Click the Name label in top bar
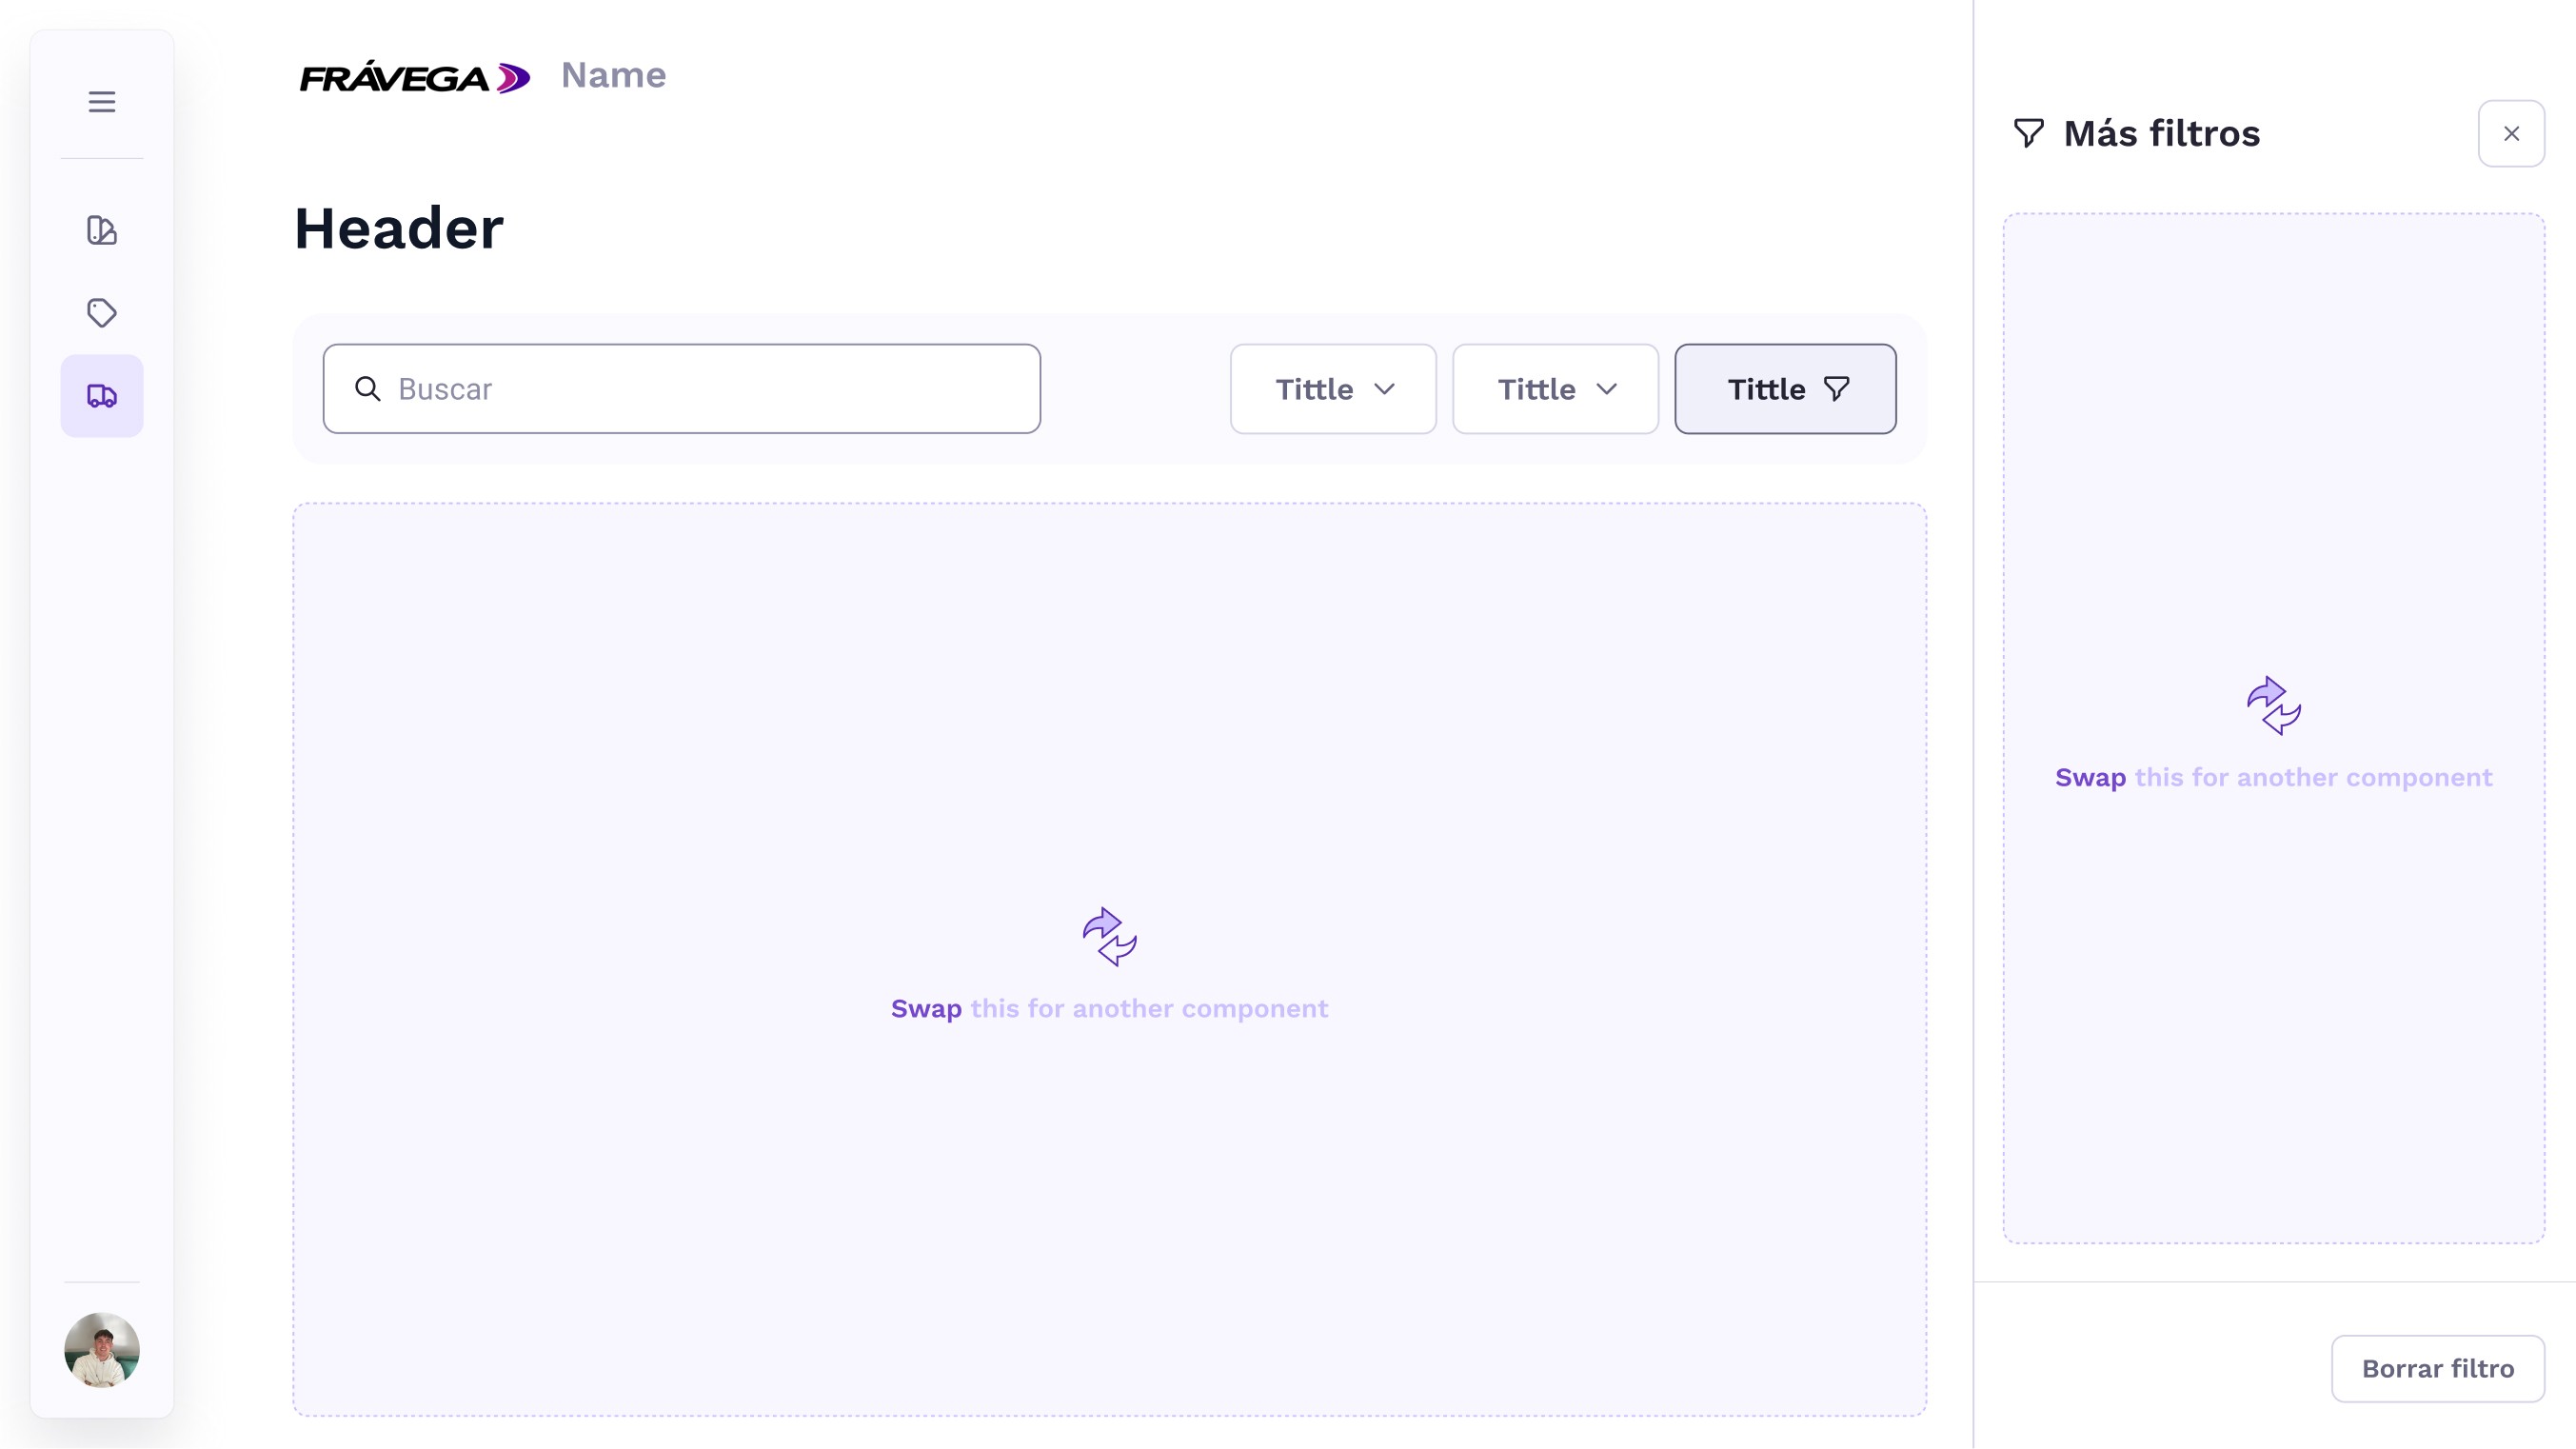This screenshot has height=1449, width=2576. click(x=613, y=75)
